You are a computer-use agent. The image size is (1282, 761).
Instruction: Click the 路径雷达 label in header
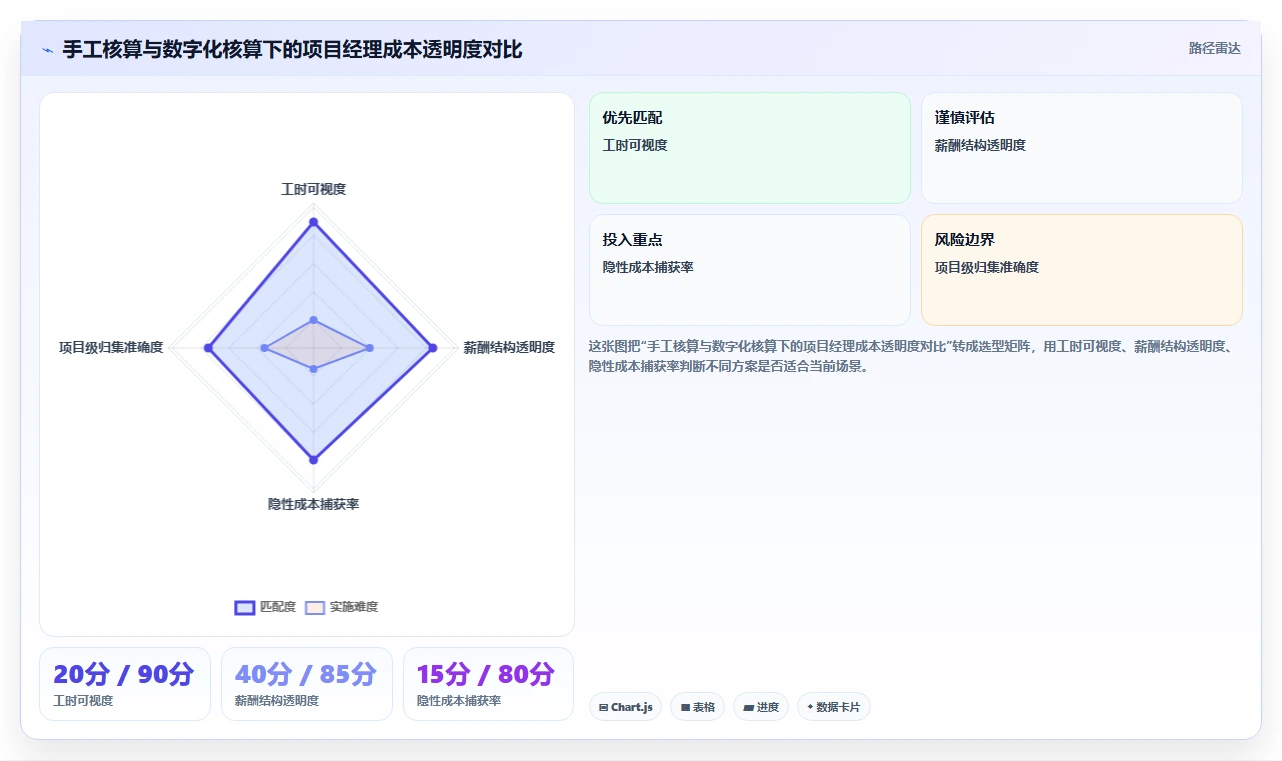tap(1214, 48)
